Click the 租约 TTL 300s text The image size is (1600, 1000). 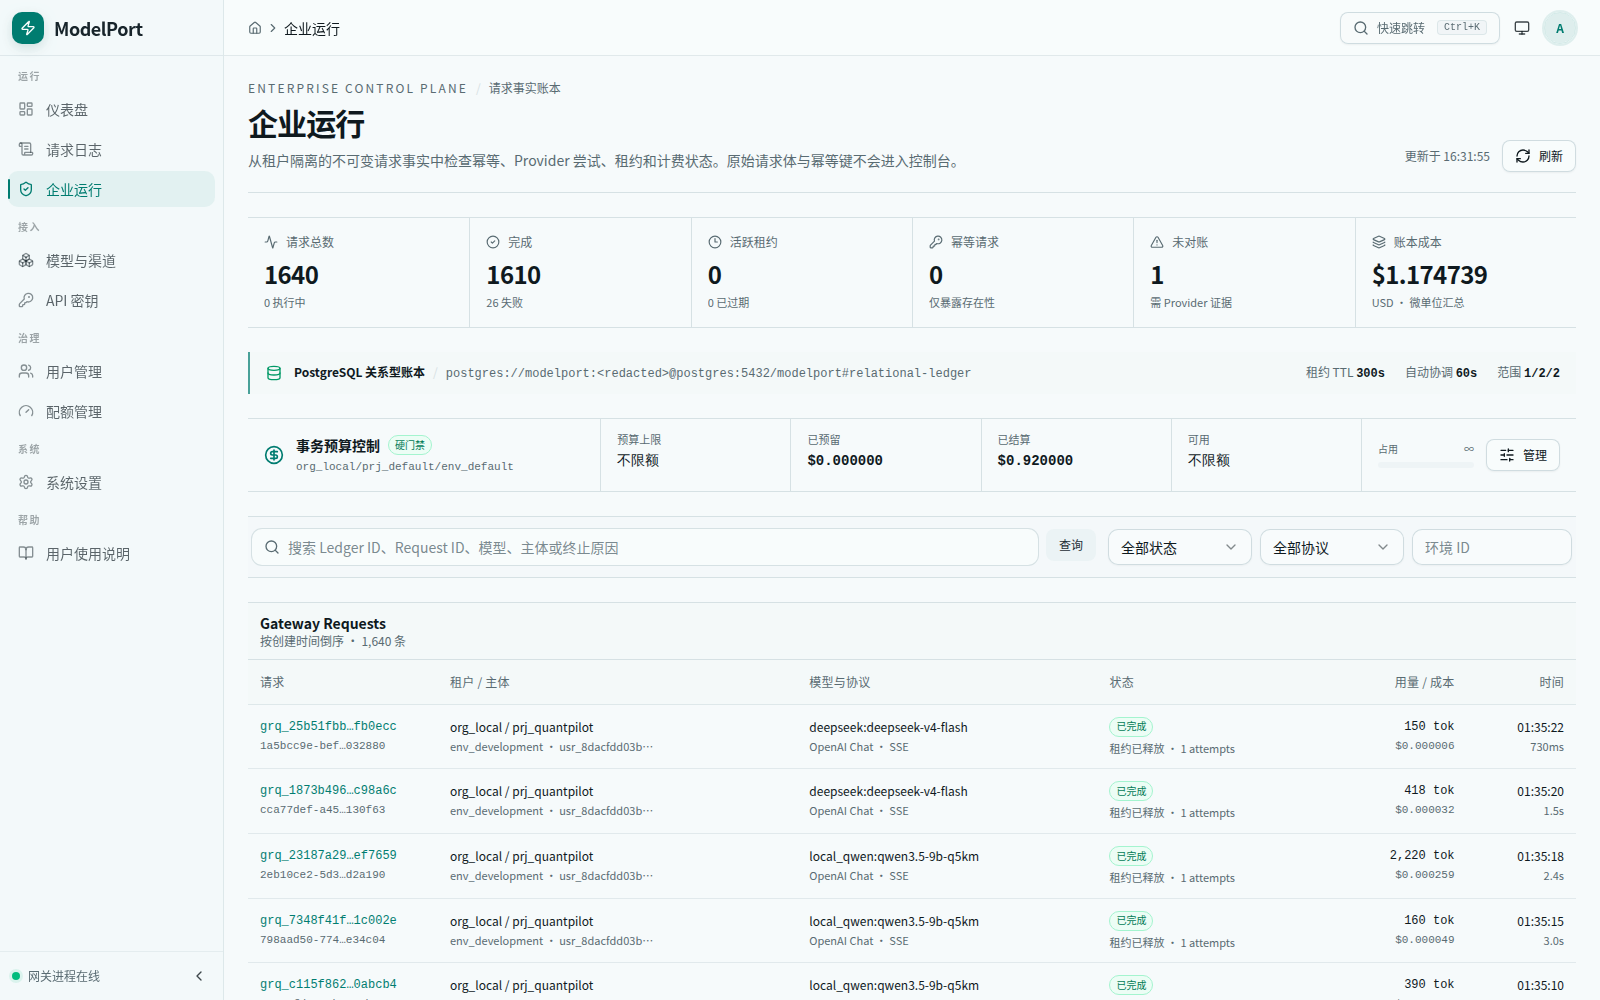coord(1345,373)
